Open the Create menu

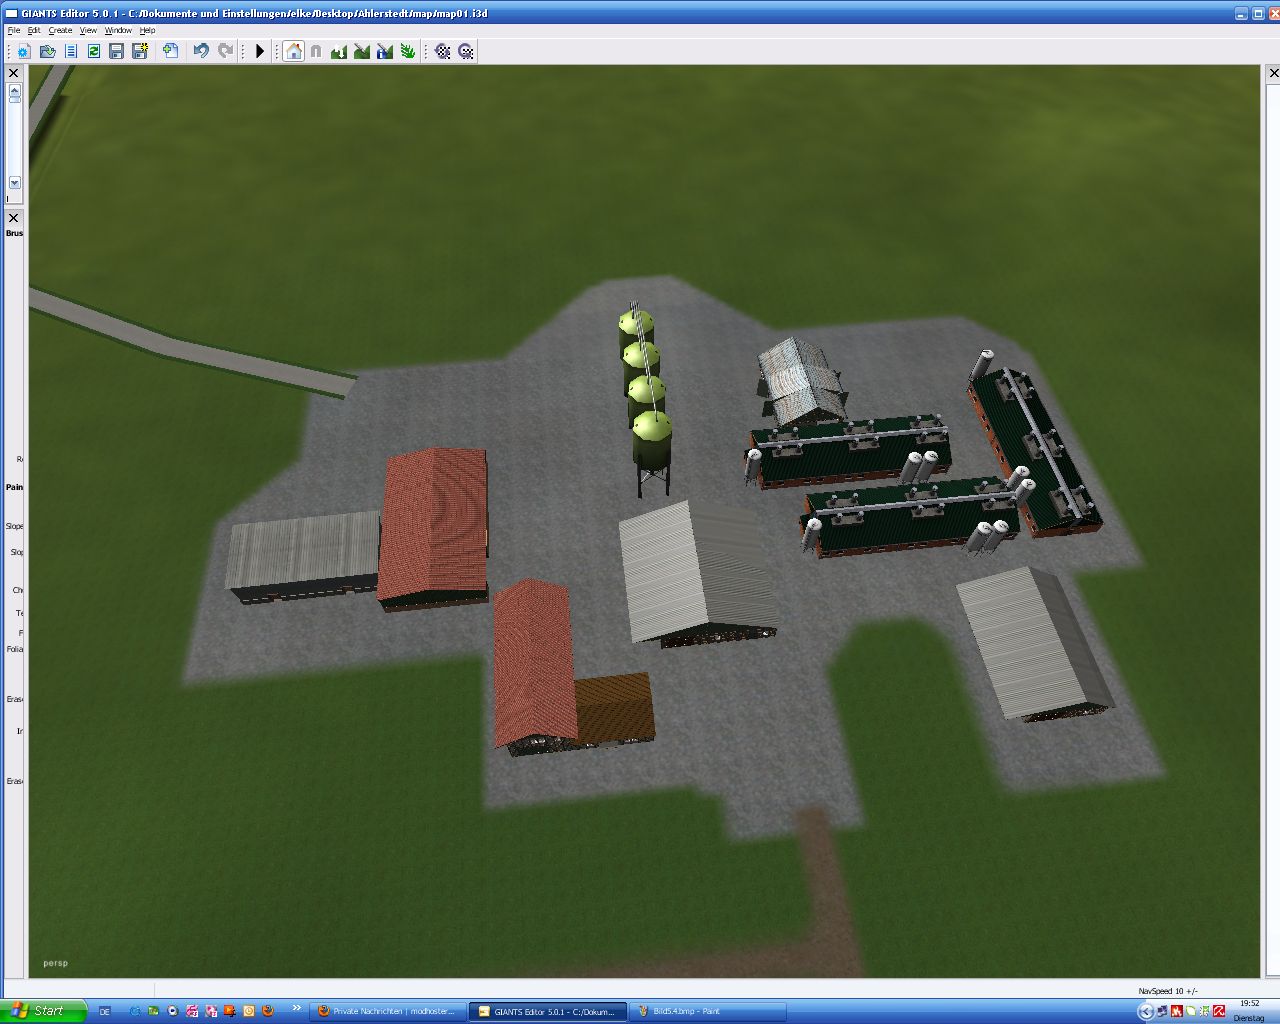pos(60,30)
